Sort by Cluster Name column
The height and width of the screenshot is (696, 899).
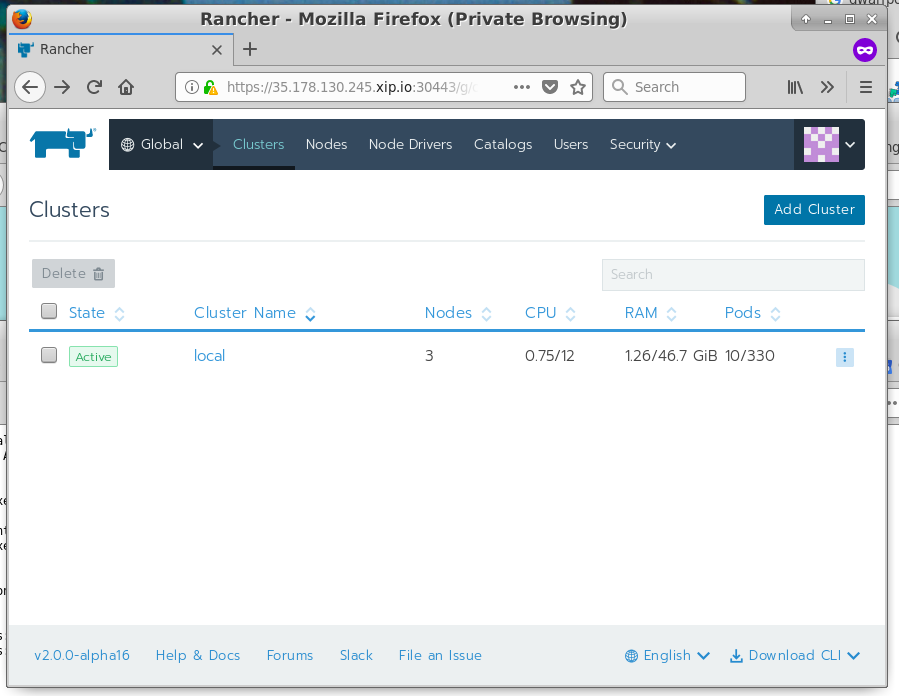[x=255, y=313]
